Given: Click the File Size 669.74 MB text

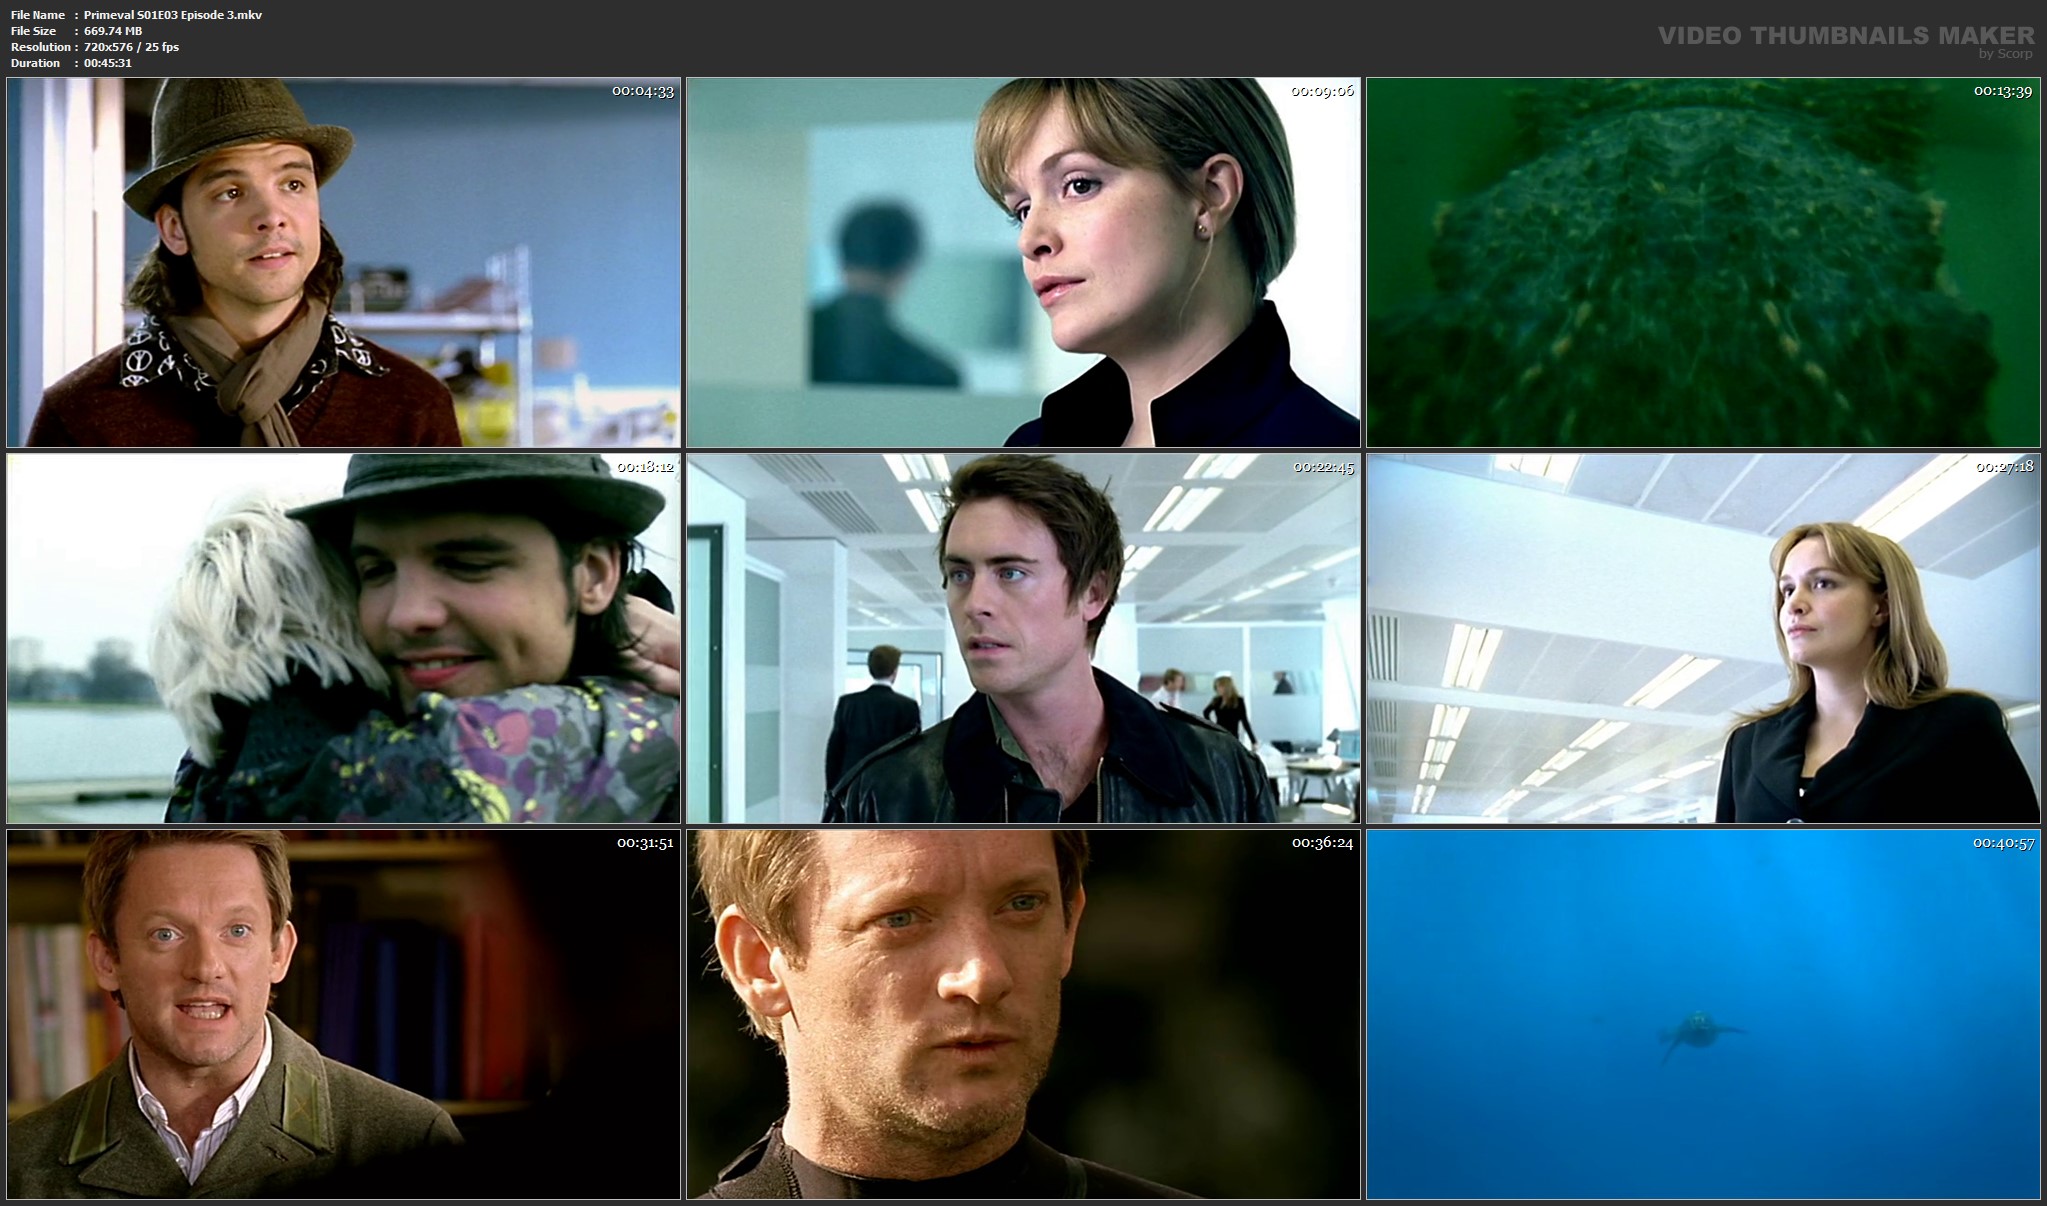Looking at the screenshot, I should (113, 31).
